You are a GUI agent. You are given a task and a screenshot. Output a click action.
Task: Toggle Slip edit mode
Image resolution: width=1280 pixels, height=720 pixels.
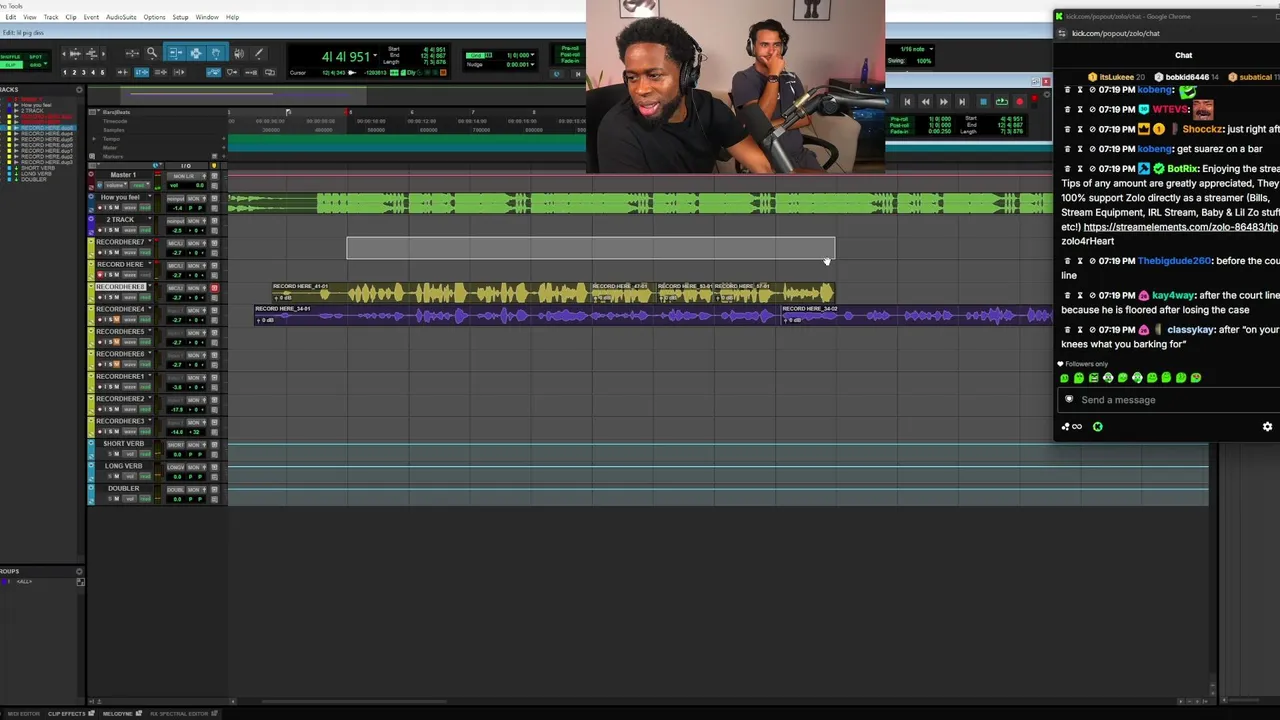[13, 64]
